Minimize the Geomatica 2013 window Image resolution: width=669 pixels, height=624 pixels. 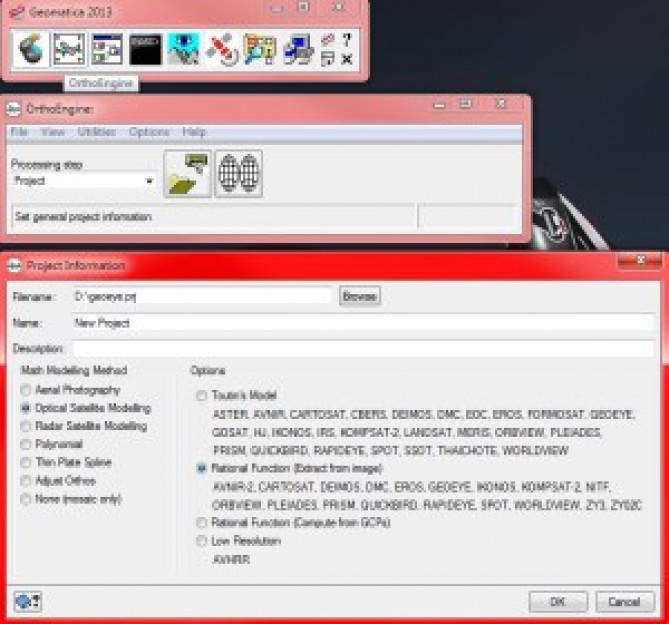click(x=276, y=8)
